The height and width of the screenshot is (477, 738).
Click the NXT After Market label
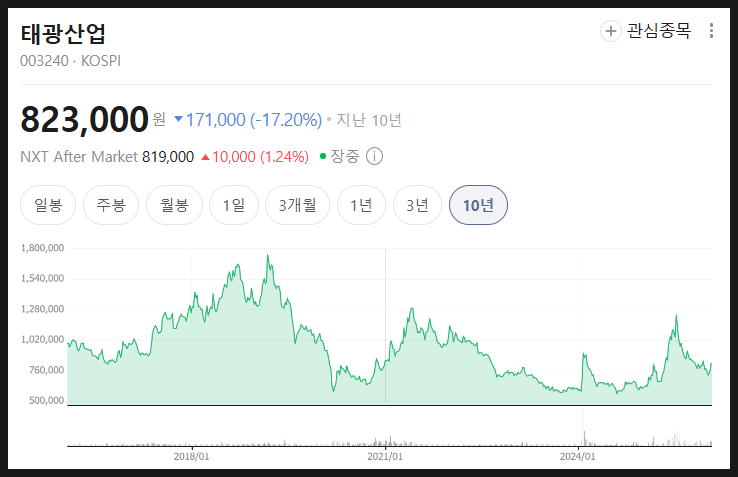click(x=79, y=157)
